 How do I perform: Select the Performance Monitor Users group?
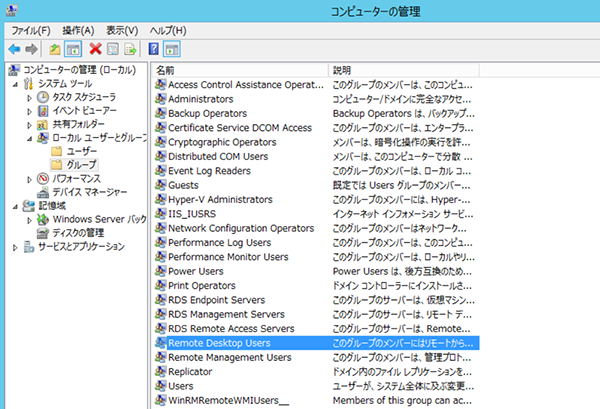[228, 257]
